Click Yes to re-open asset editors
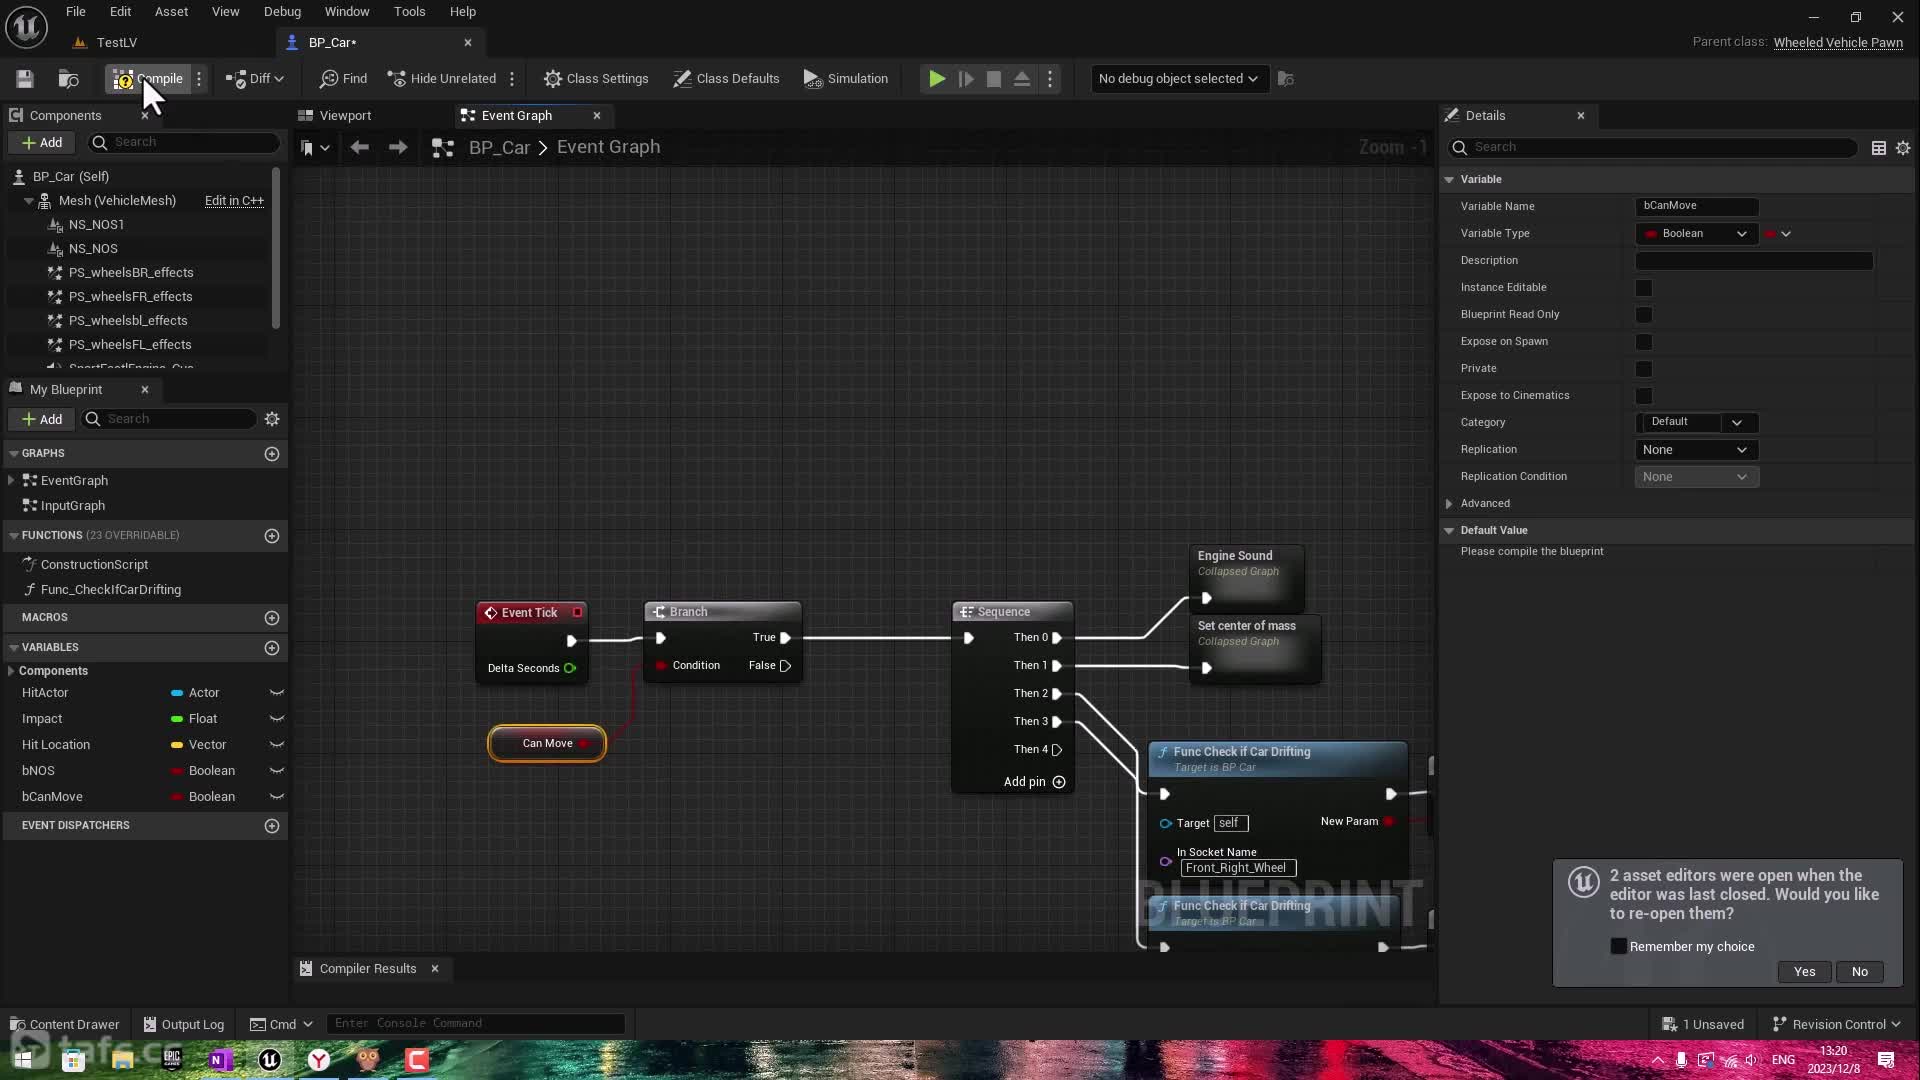Image resolution: width=1920 pixels, height=1080 pixels. (x=1803, y=972)
